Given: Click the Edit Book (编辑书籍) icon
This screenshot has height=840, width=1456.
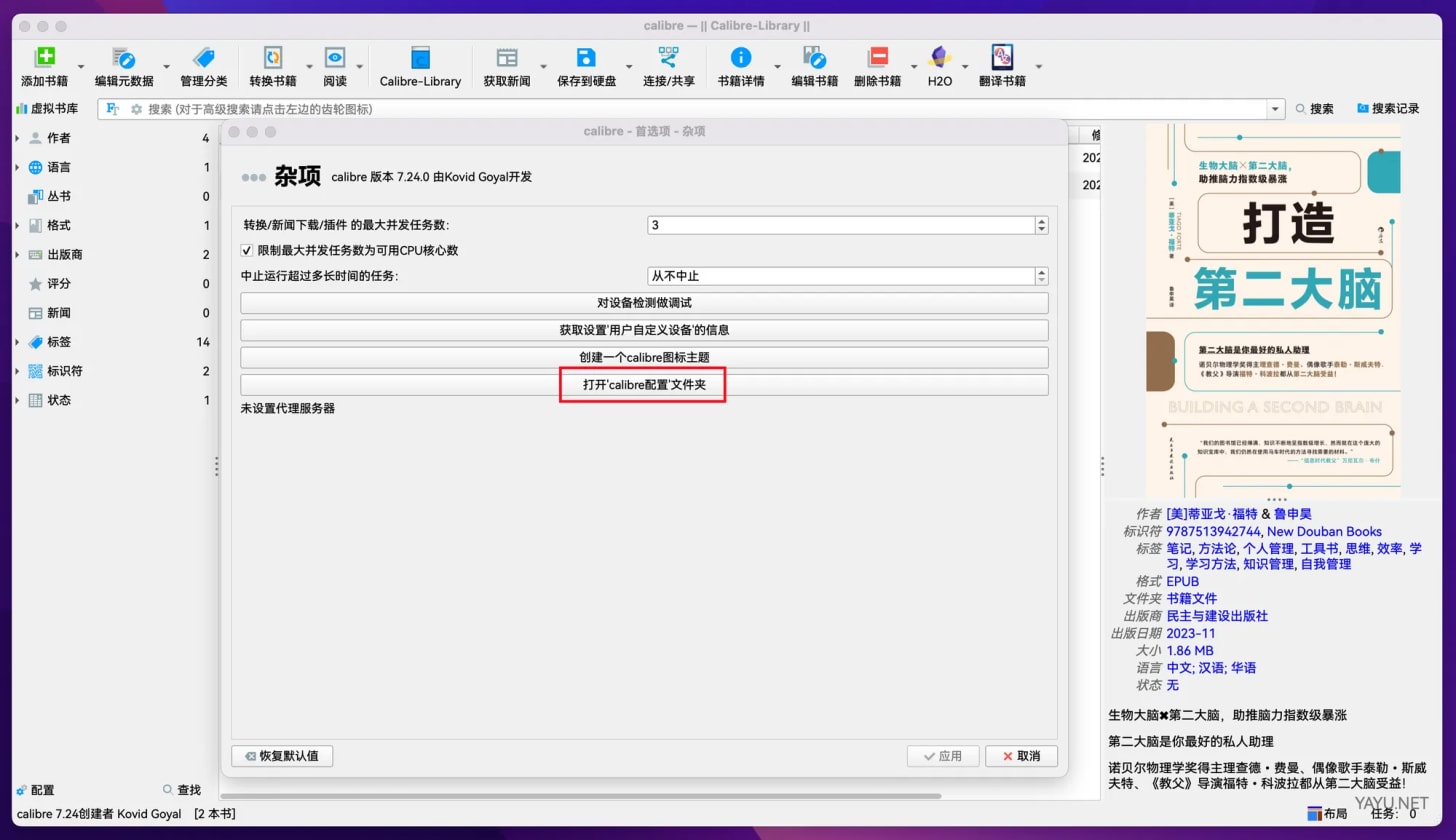Looking at the screenshot, I should [814, 58].
